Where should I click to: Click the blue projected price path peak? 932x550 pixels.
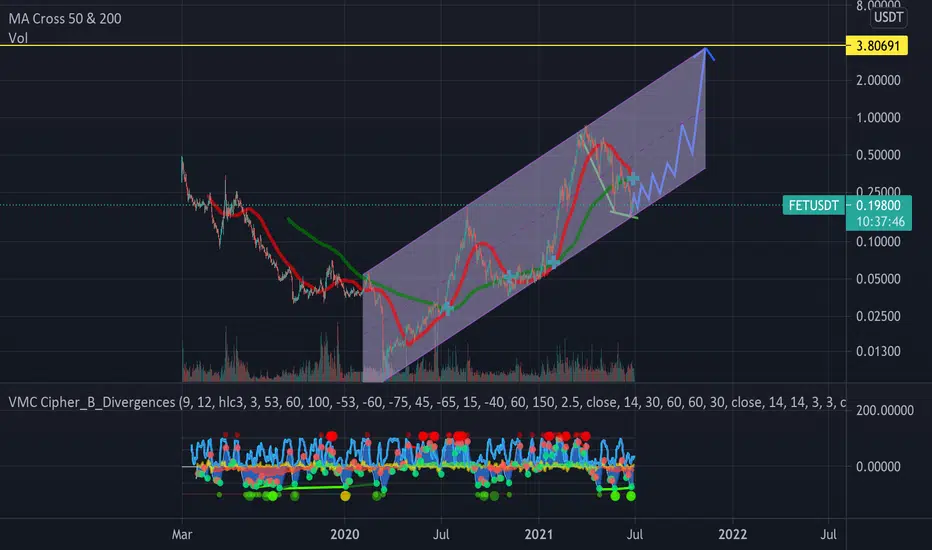tap(706, 49)
